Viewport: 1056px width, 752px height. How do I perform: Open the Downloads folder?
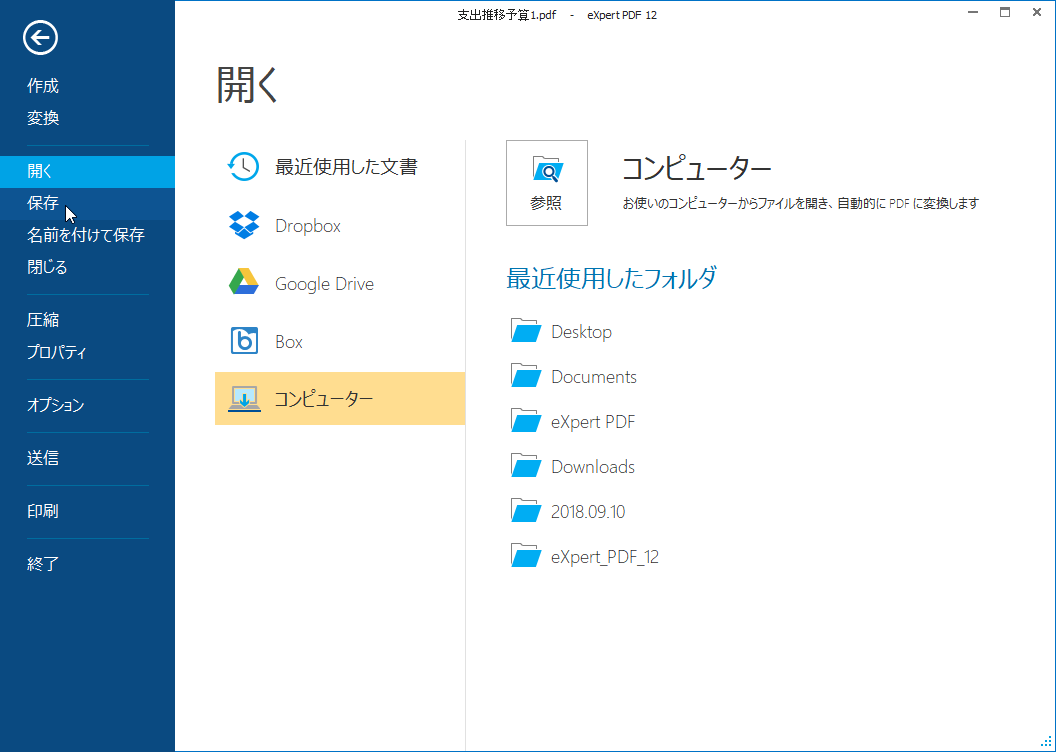point(592,466)
